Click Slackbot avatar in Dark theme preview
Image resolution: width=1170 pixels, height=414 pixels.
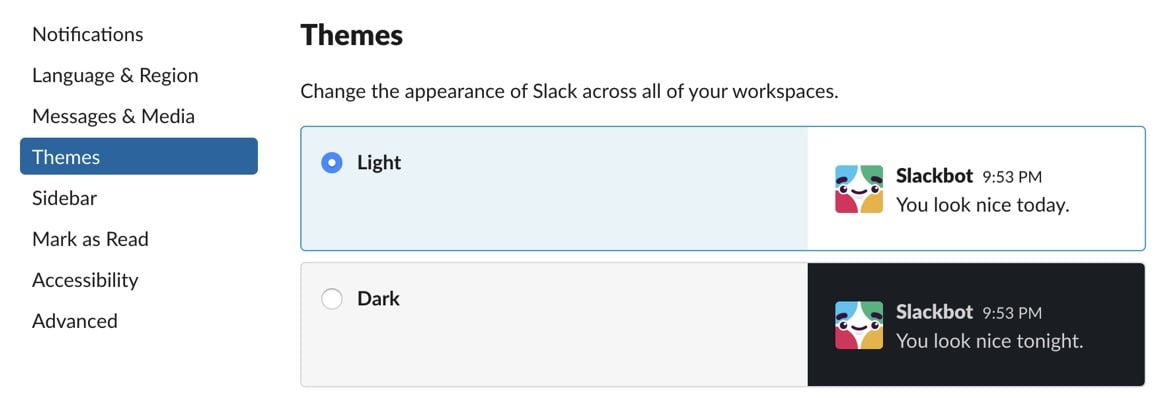(859, 325)
